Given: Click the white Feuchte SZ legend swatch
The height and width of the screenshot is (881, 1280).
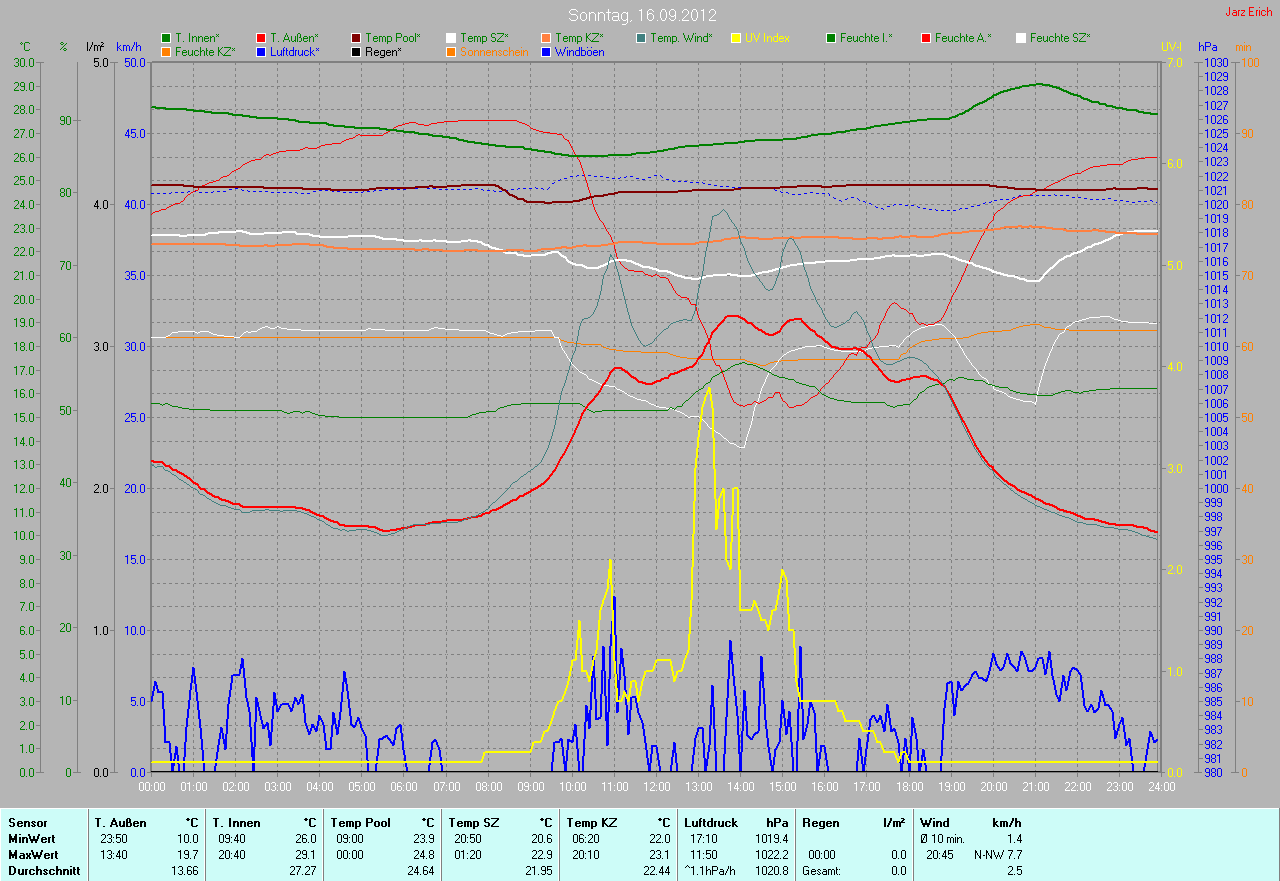Looking at the screenshot, I should tap(1021, 38).
